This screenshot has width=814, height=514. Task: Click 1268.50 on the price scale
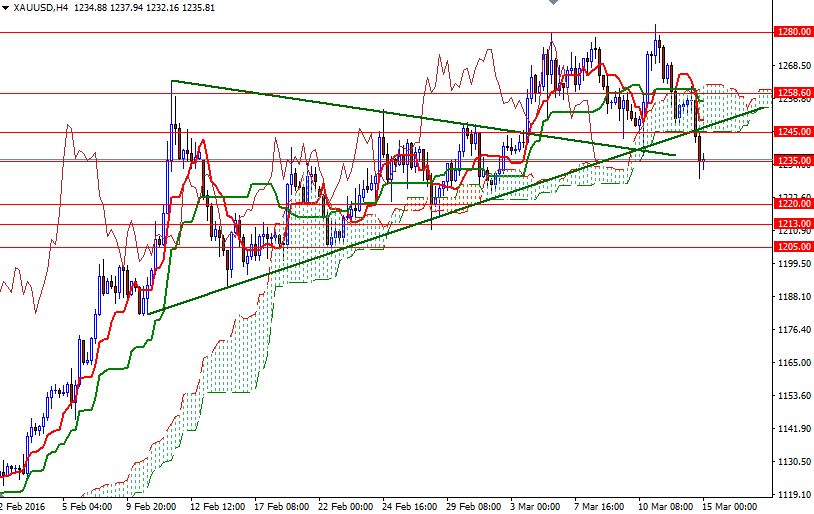pos(792,66)
